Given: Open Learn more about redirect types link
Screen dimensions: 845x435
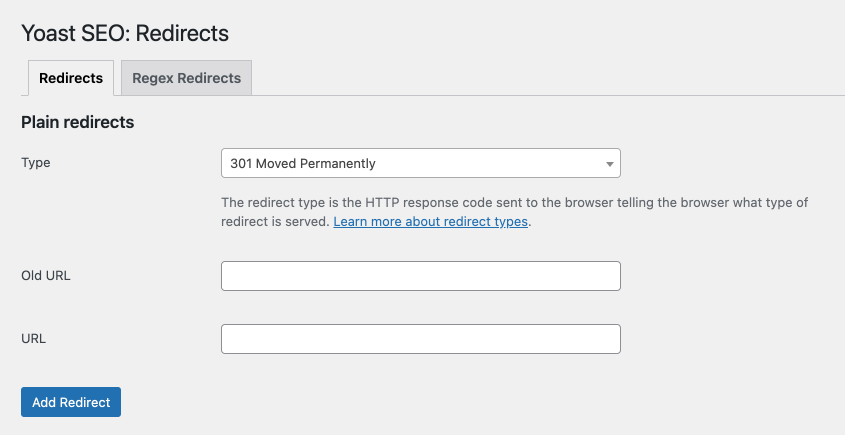Looking at the screenshot, I should 430,222.
